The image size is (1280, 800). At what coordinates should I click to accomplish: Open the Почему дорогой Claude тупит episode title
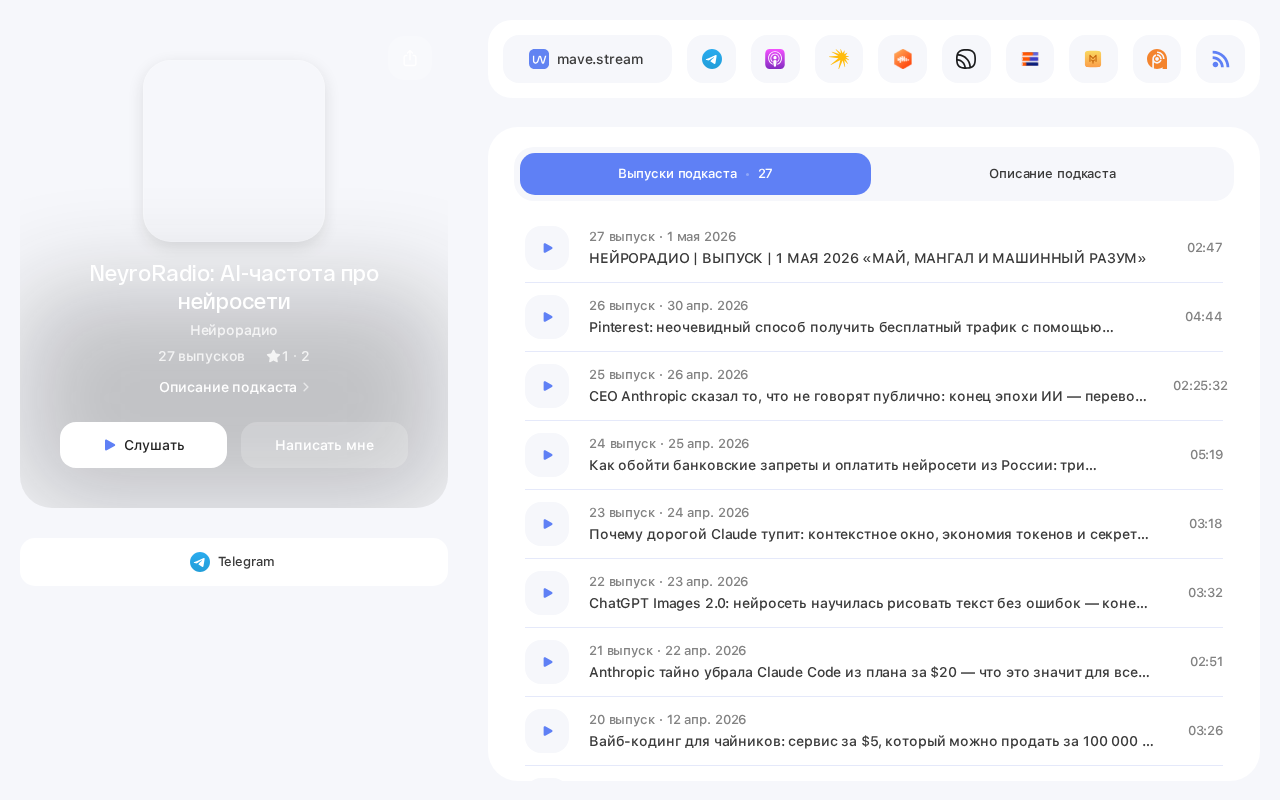[869, 534]
